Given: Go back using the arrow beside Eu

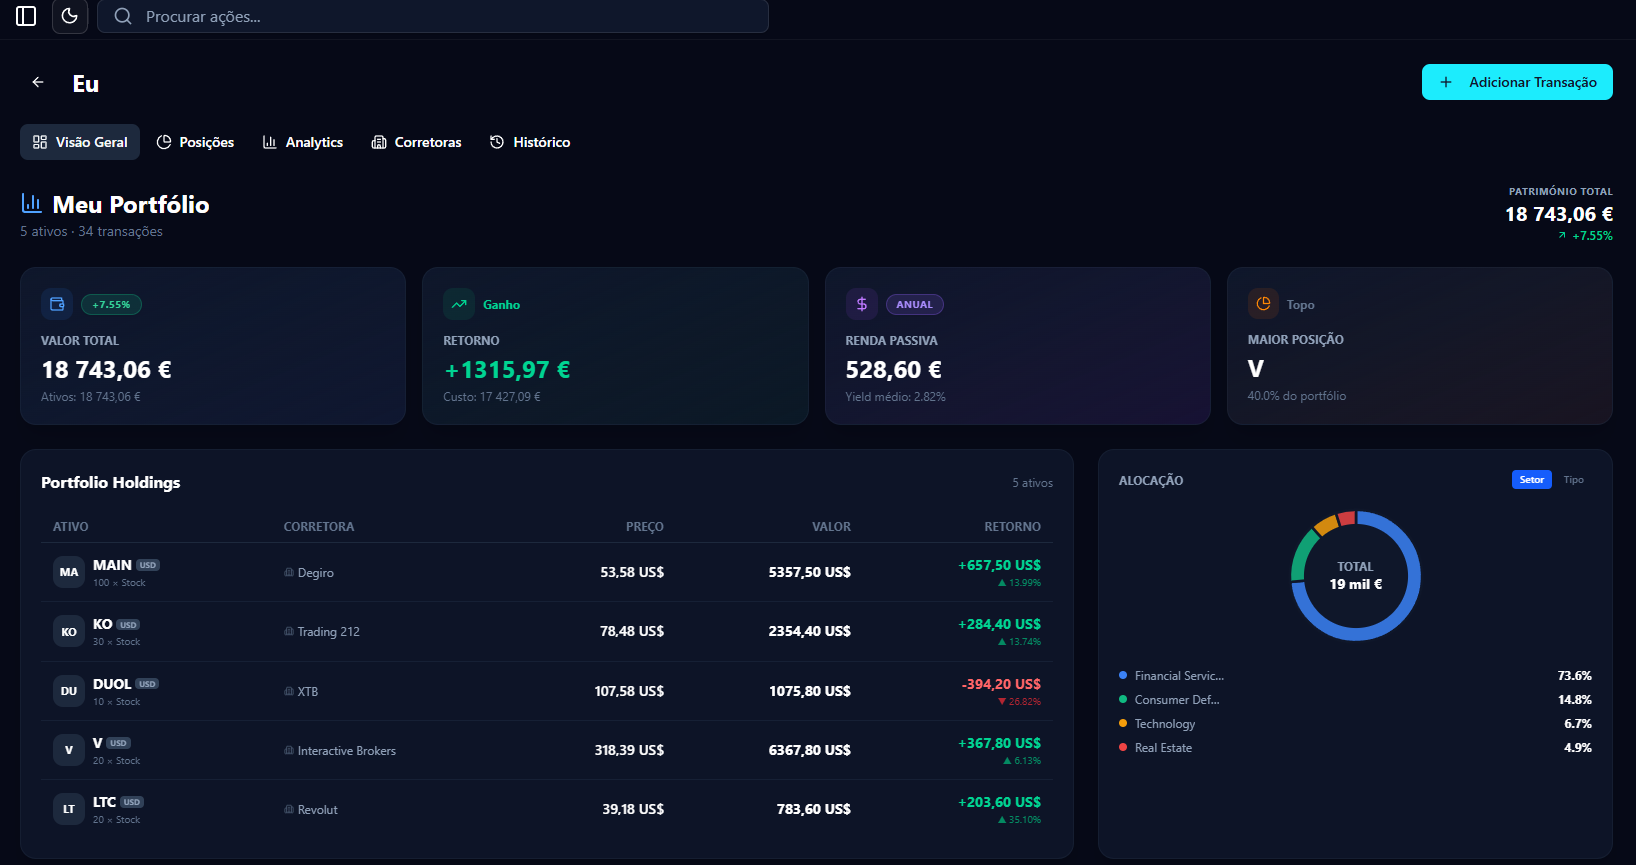Looking at the screenshot, I should pyautogui.click(x=38, y=82).
